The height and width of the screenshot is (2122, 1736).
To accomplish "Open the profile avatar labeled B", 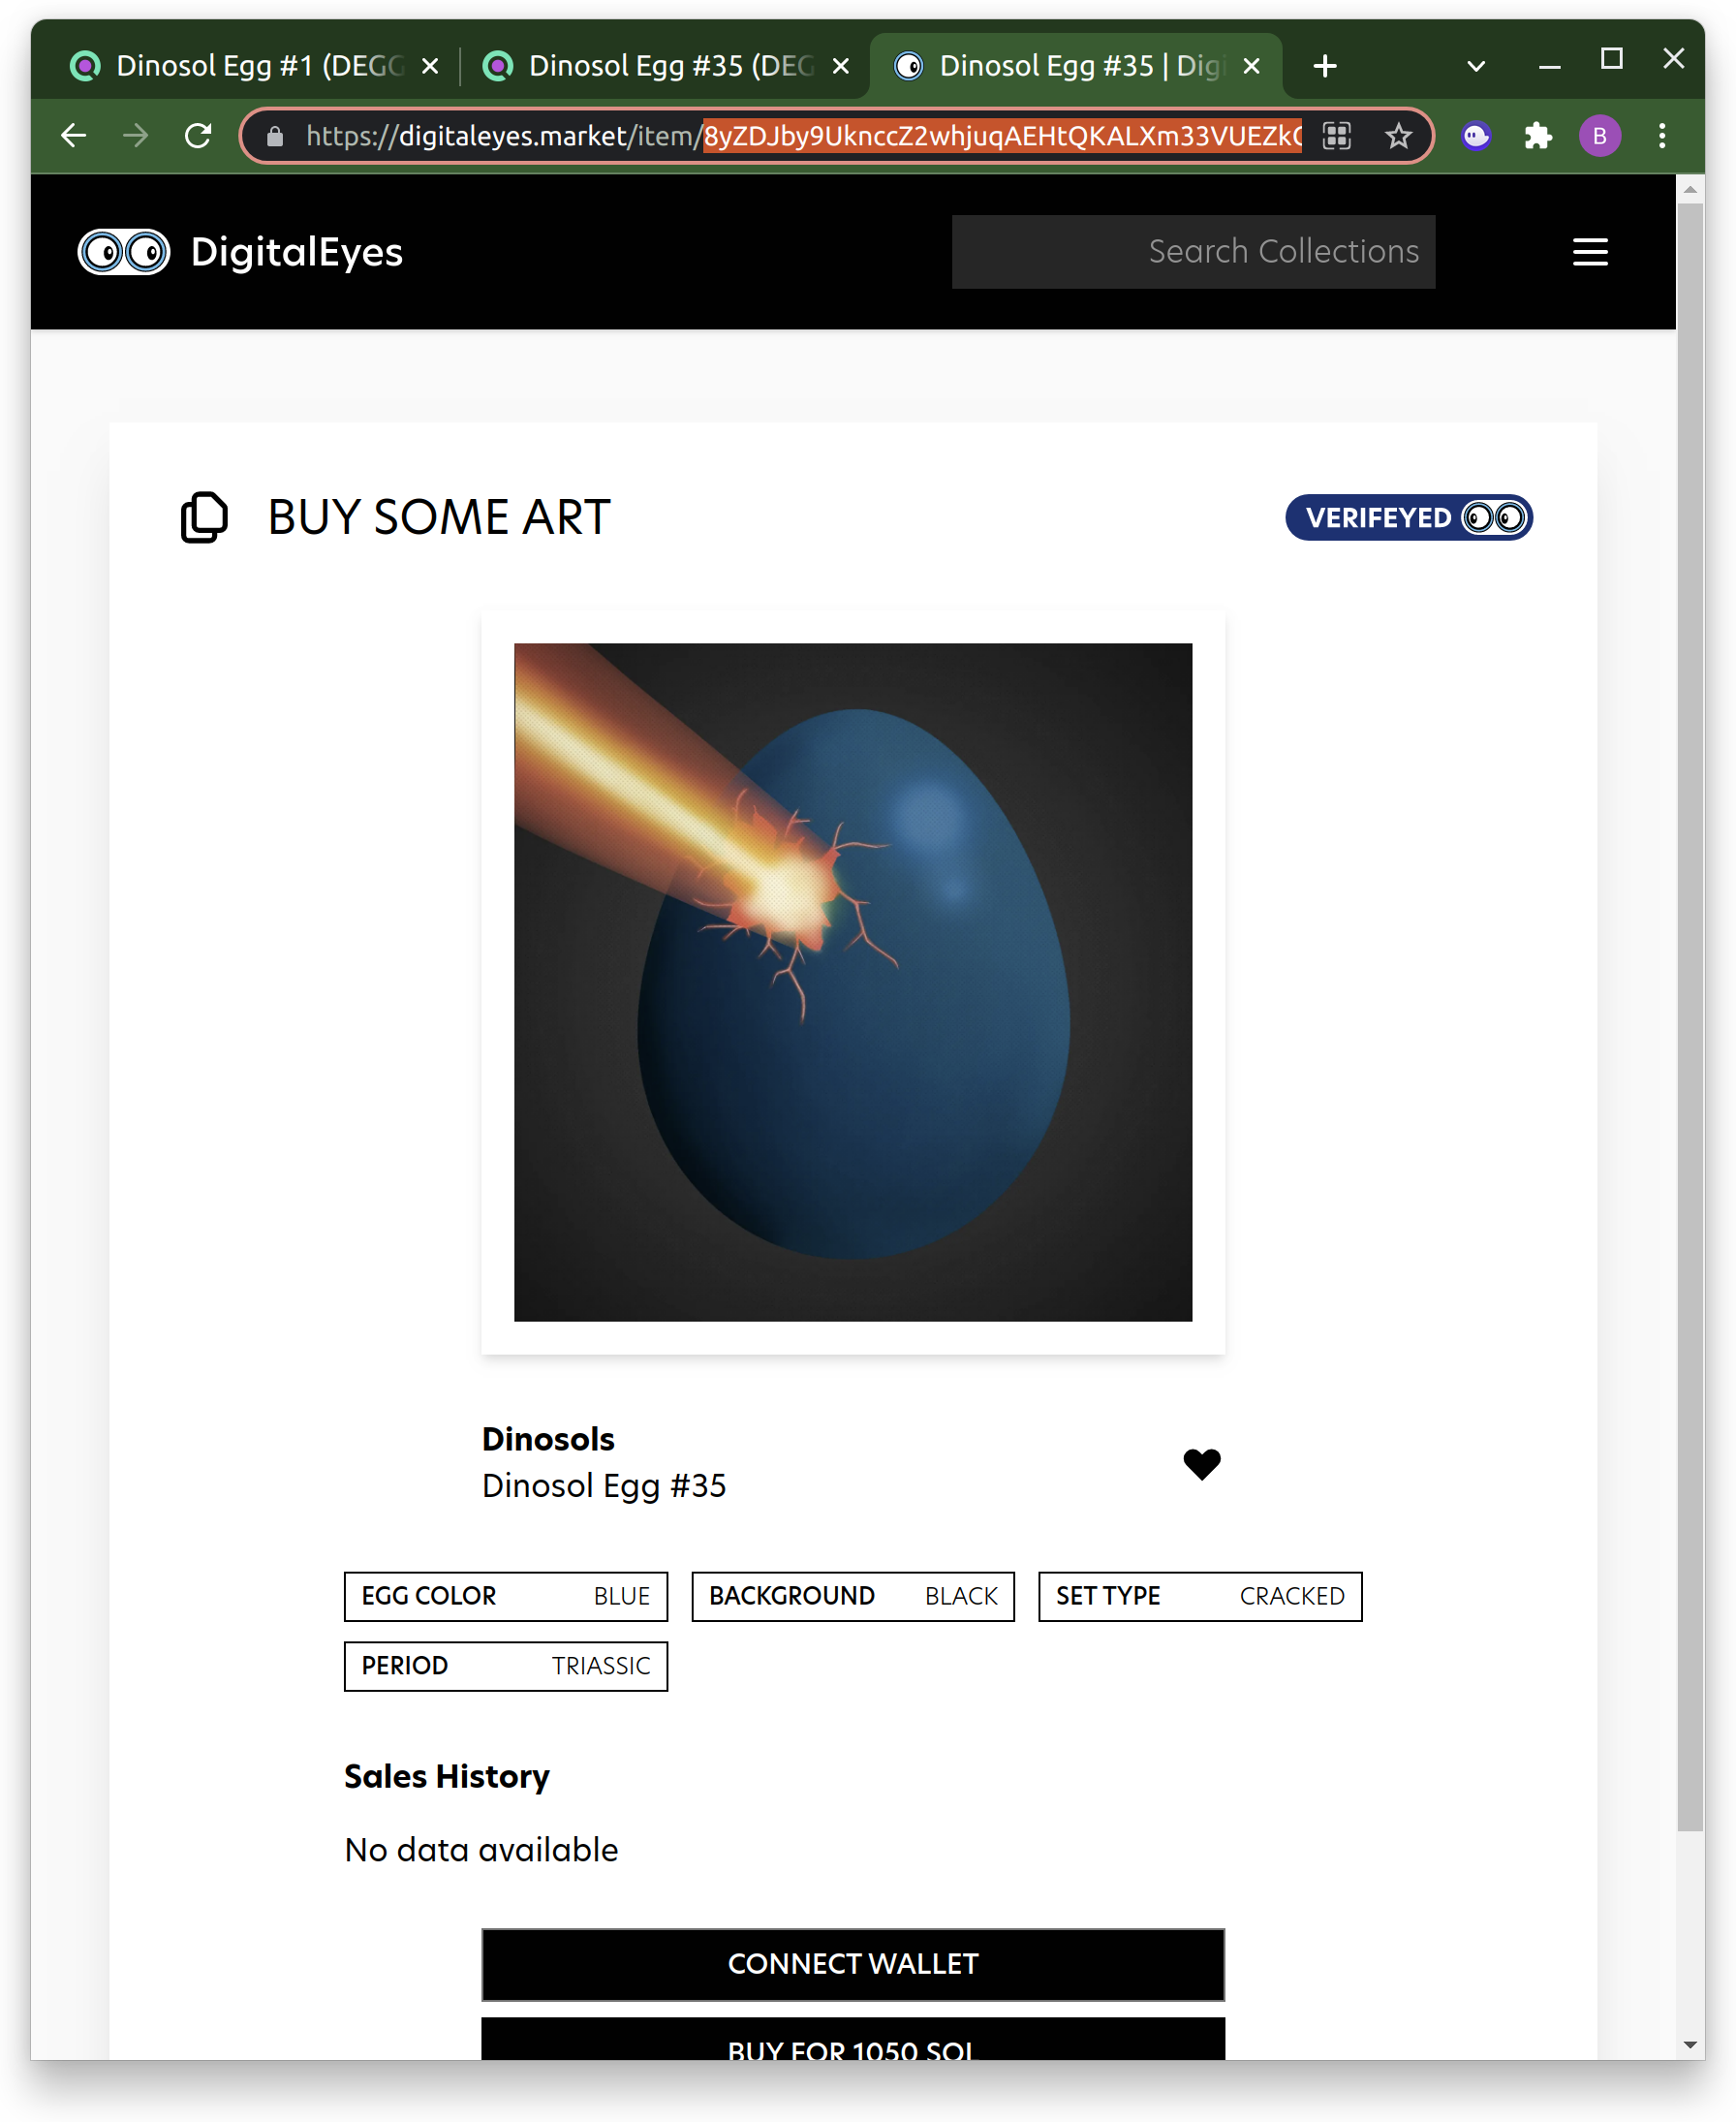I will 1600,135.
